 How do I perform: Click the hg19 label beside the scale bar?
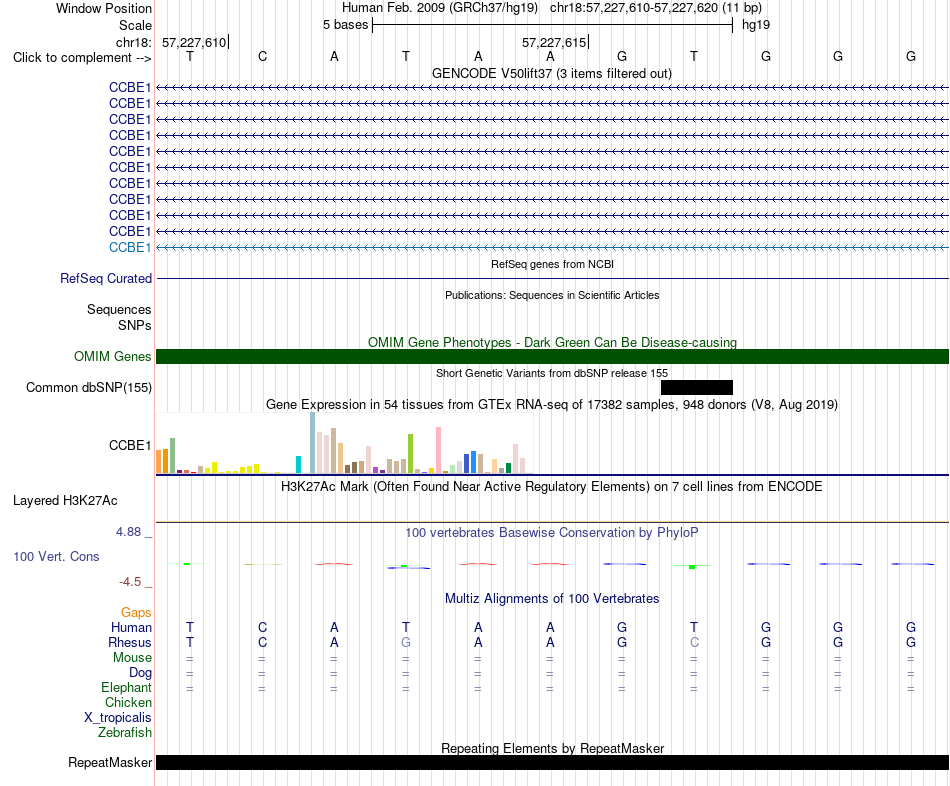pos(756,25)
